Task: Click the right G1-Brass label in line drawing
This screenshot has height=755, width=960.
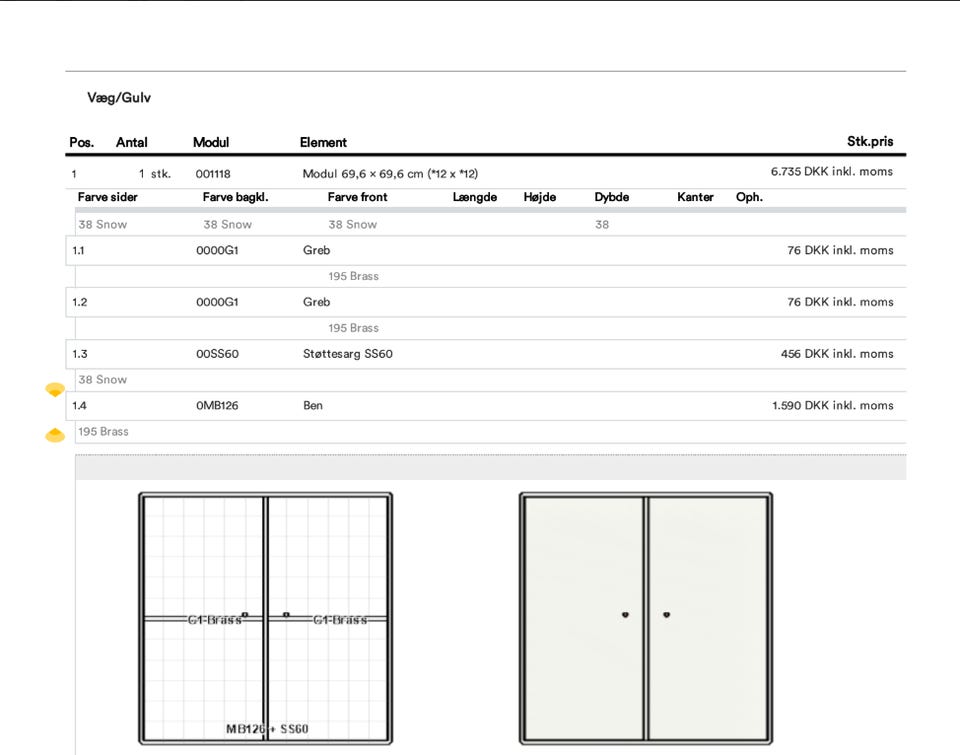Action: tap(339, 620)
